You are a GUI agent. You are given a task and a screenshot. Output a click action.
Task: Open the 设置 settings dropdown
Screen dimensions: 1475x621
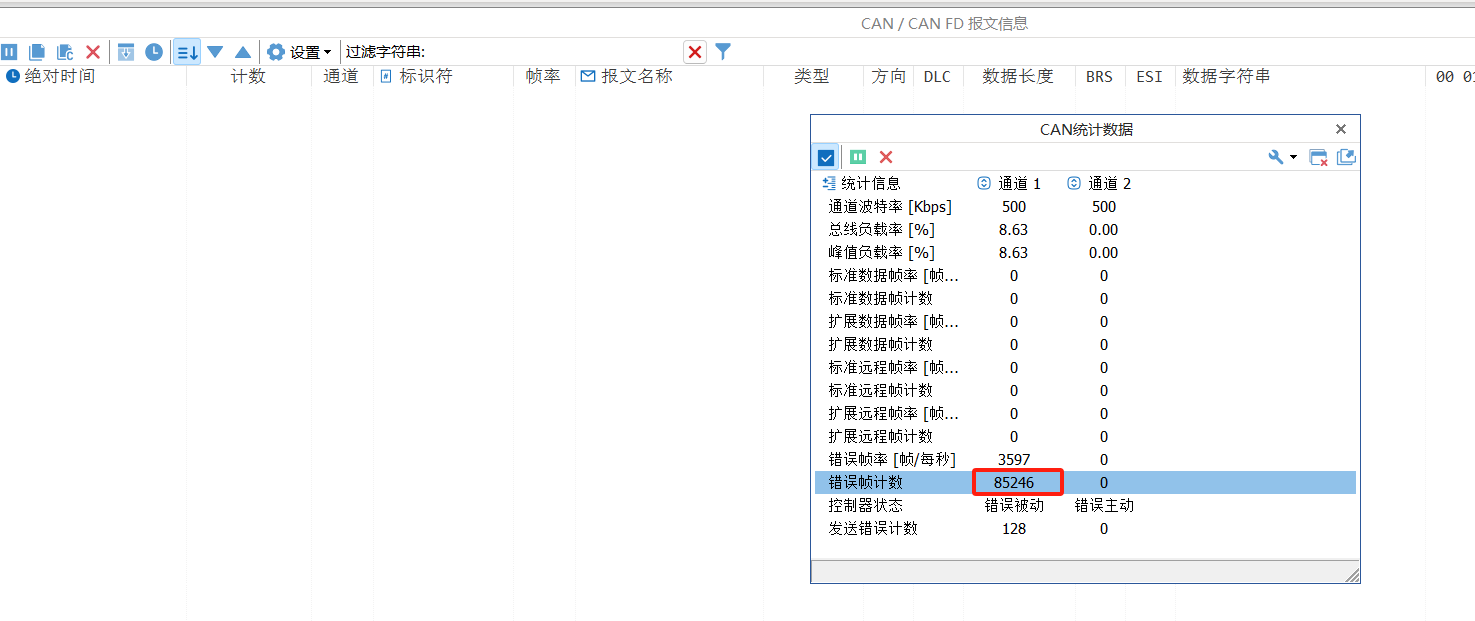point(299,52)
